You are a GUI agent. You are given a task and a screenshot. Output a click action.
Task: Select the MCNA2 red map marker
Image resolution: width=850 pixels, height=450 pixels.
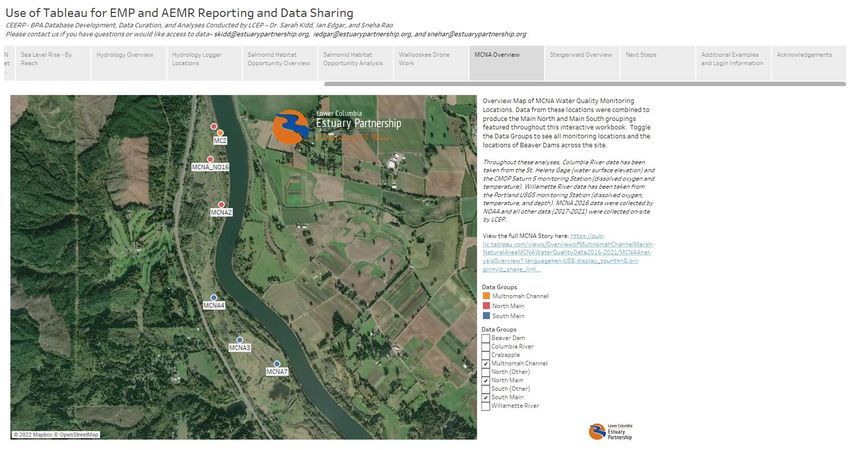pos(221,204)
